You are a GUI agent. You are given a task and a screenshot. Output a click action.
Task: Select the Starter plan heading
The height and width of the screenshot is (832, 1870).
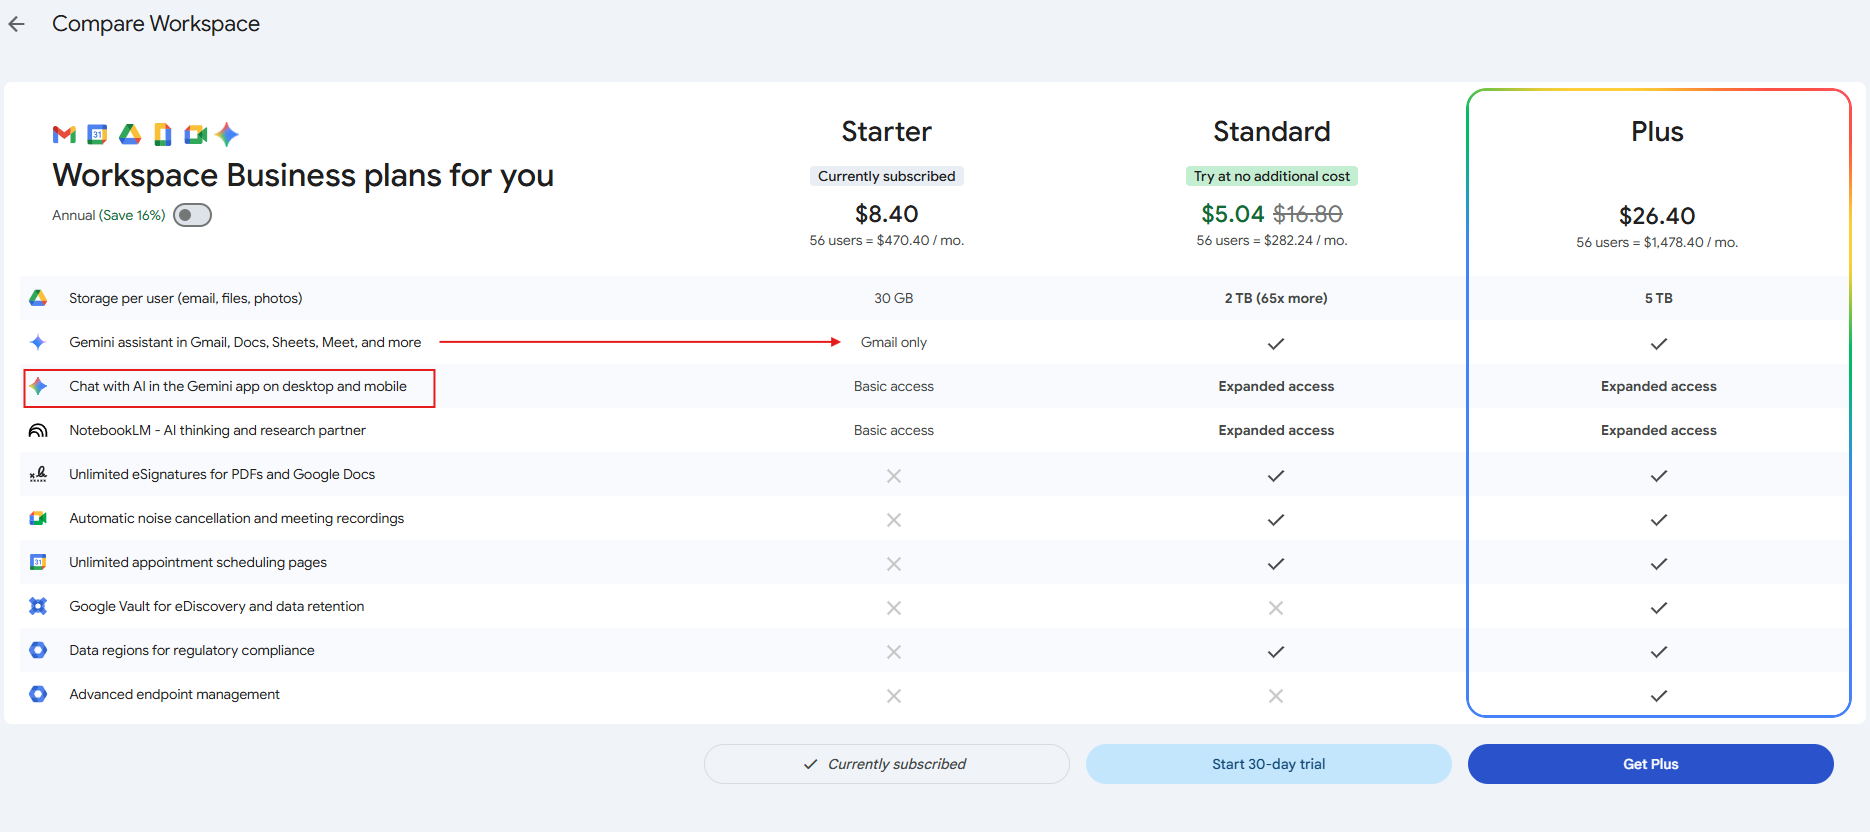[886, 132]
